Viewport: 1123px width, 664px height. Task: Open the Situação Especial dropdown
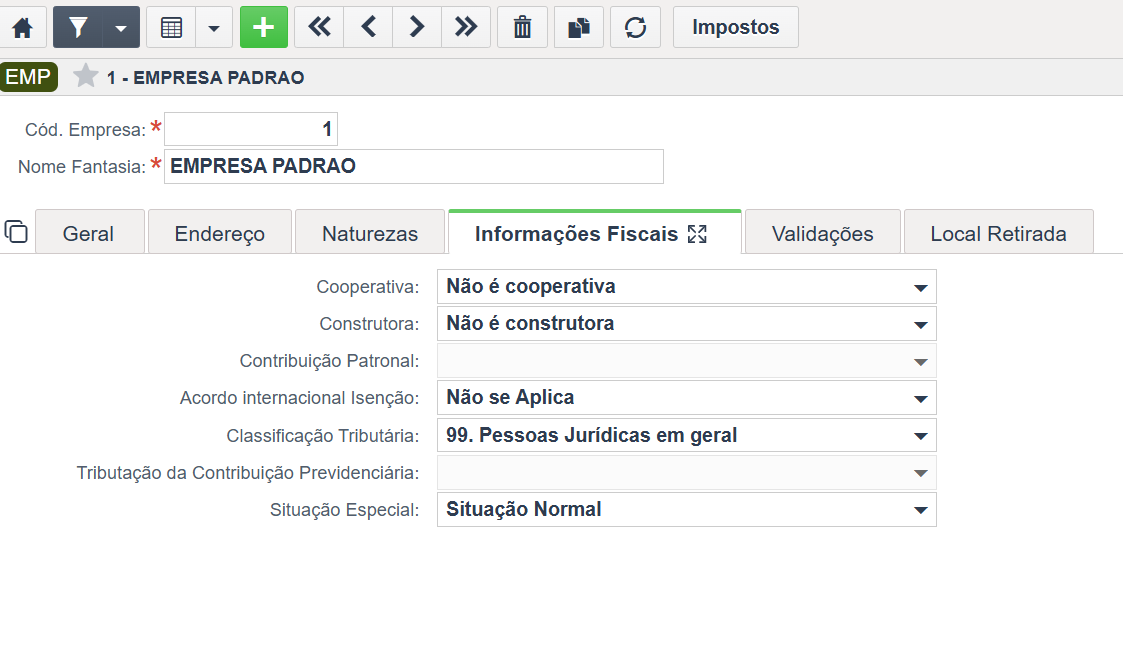point(687,509)
